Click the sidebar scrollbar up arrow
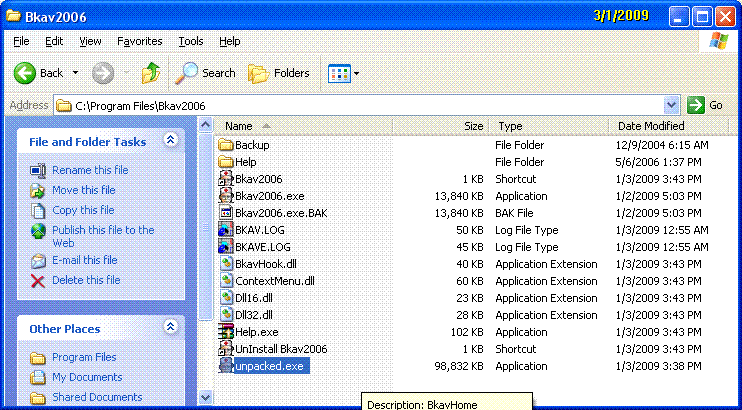Screen dimensions: 742x410 click(205, 125)
